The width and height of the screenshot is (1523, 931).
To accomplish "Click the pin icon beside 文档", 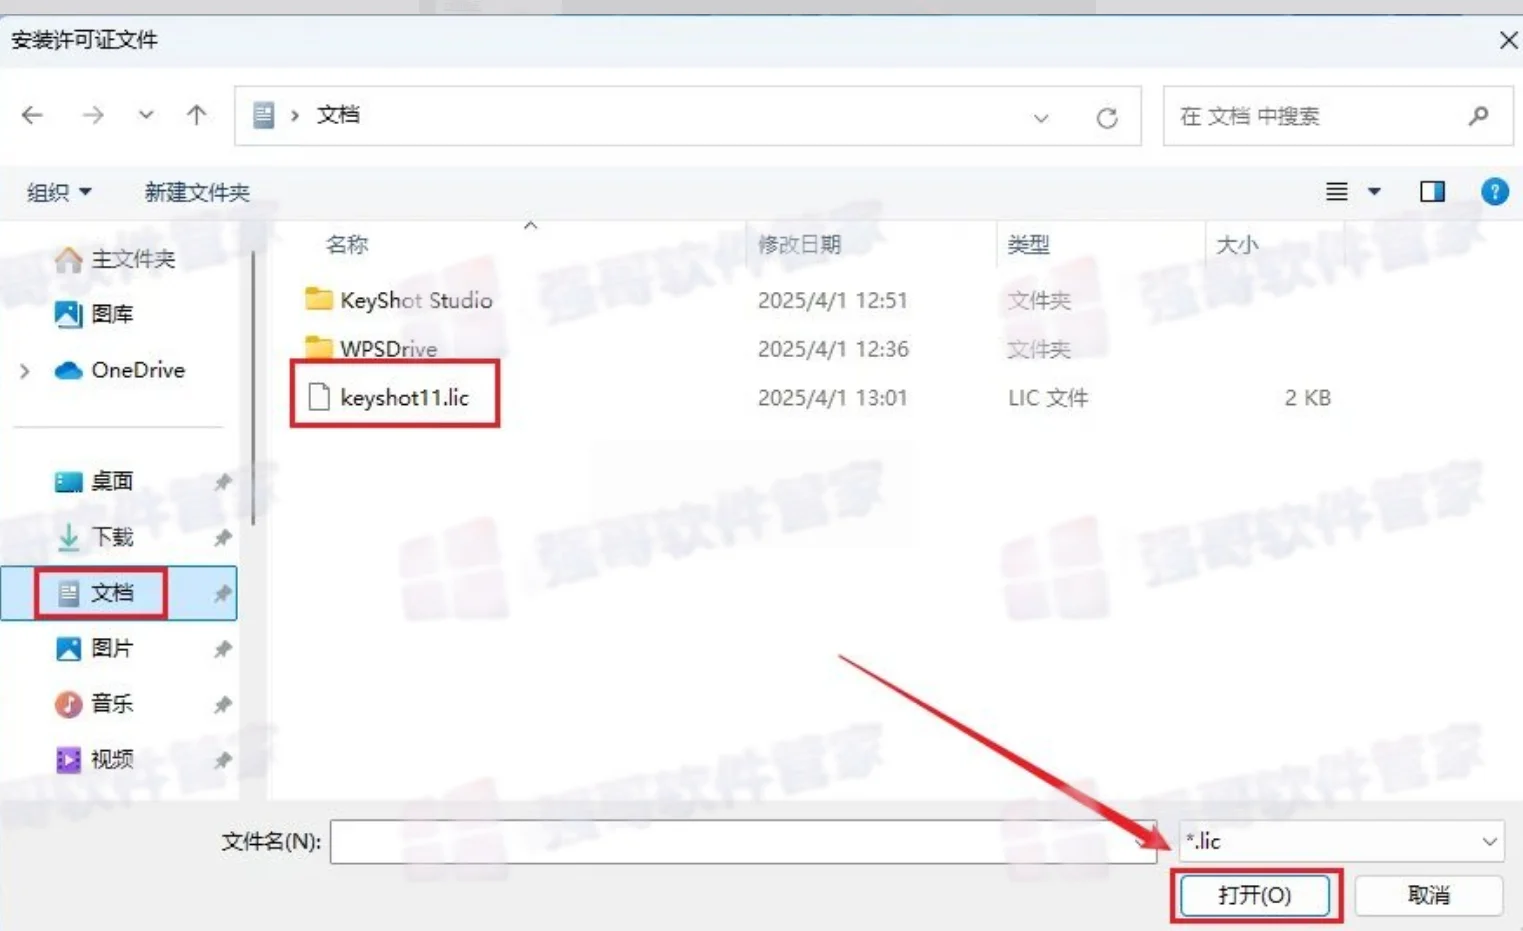I will coord(222,594).
